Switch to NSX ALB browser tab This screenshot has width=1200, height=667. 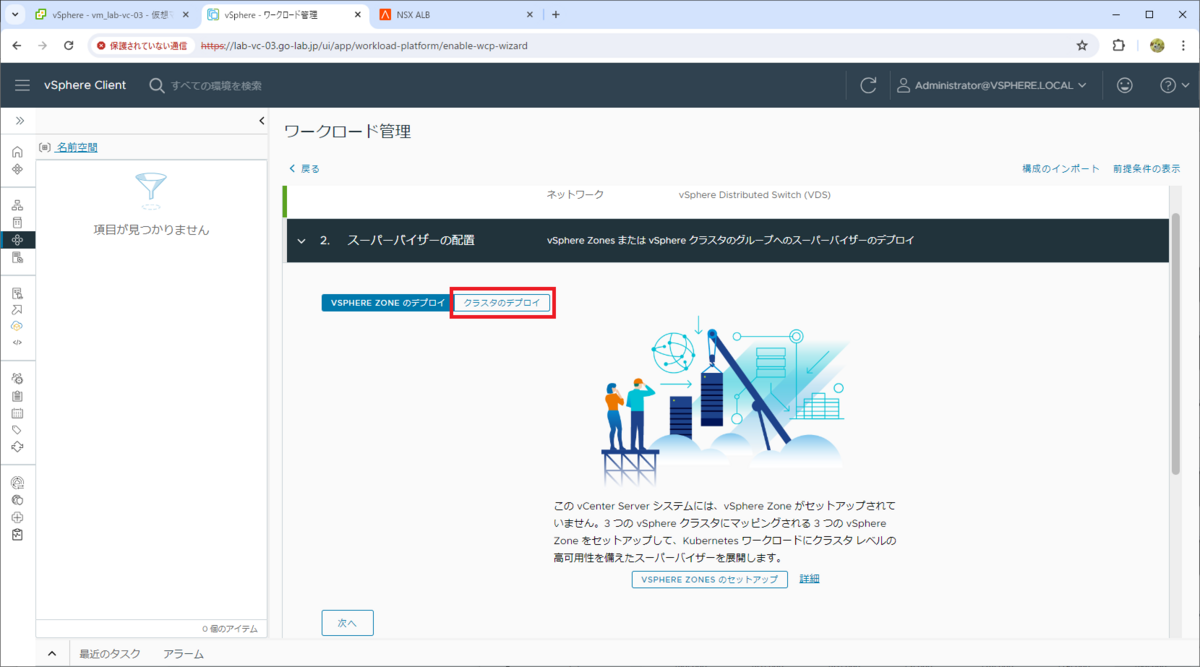pos(455,15)
